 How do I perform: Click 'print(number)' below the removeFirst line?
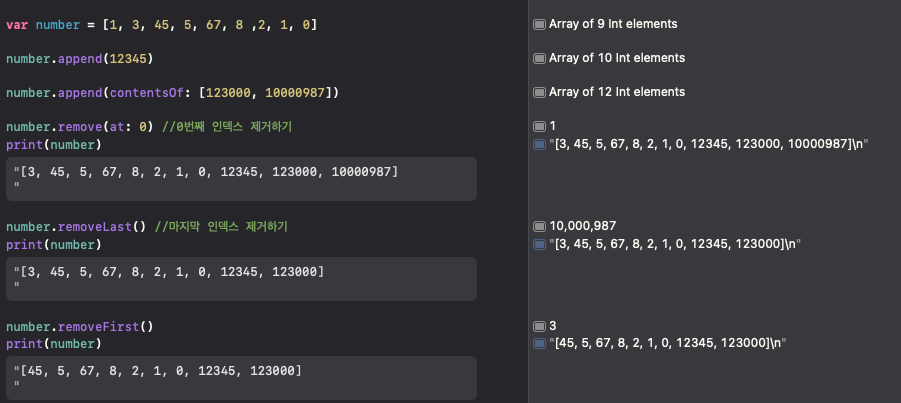click(54, 344)
